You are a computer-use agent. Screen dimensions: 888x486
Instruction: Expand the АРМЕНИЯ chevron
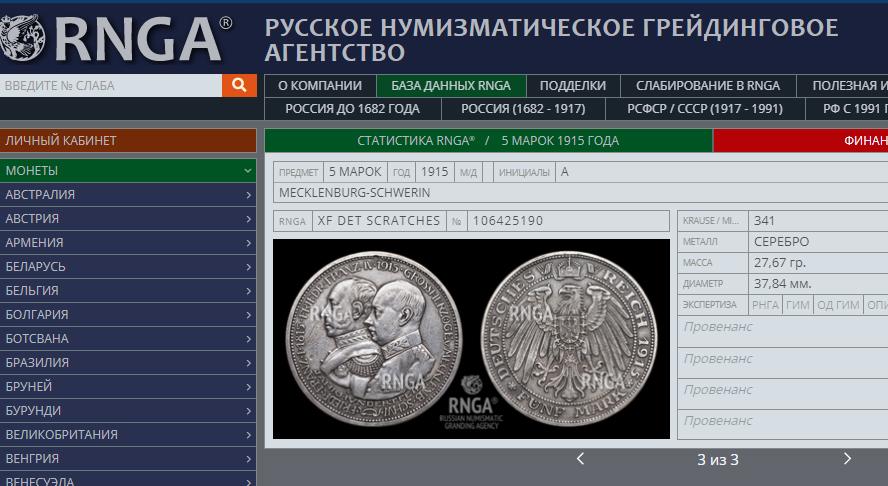248,243
